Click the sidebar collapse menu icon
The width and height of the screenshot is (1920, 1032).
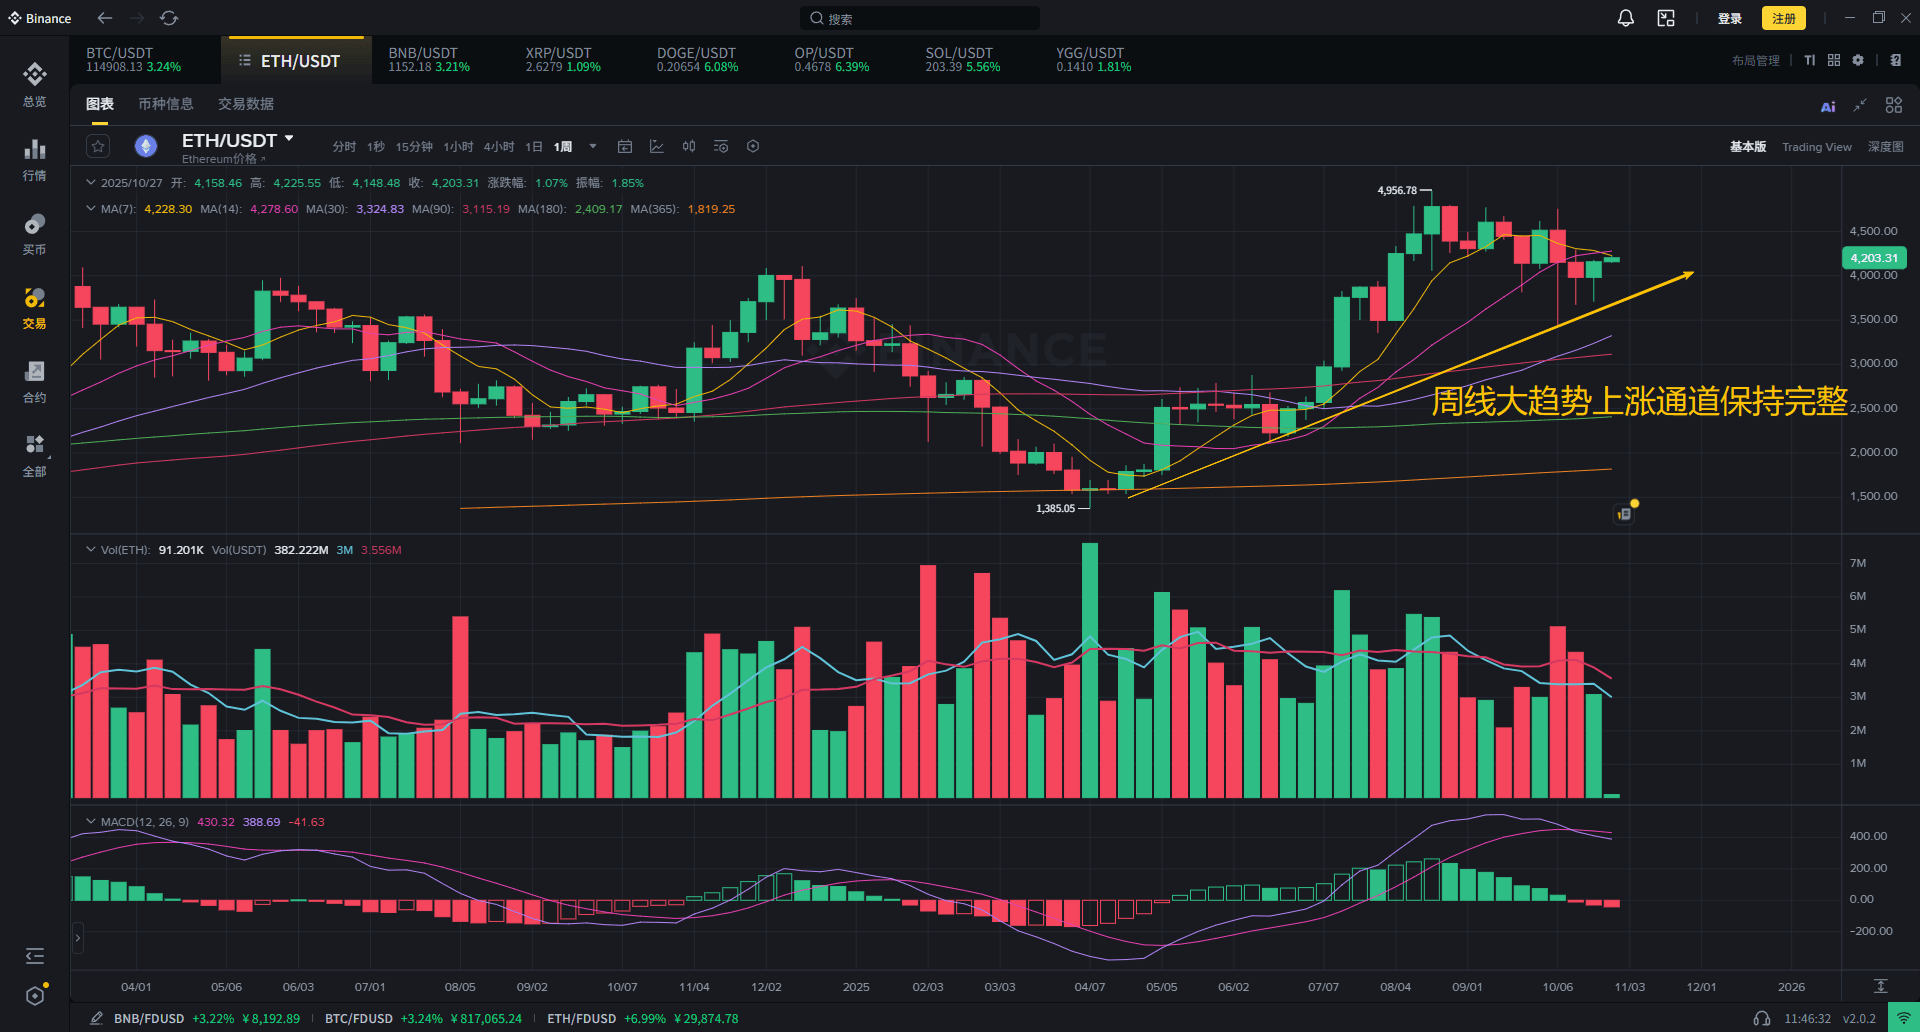35,956
